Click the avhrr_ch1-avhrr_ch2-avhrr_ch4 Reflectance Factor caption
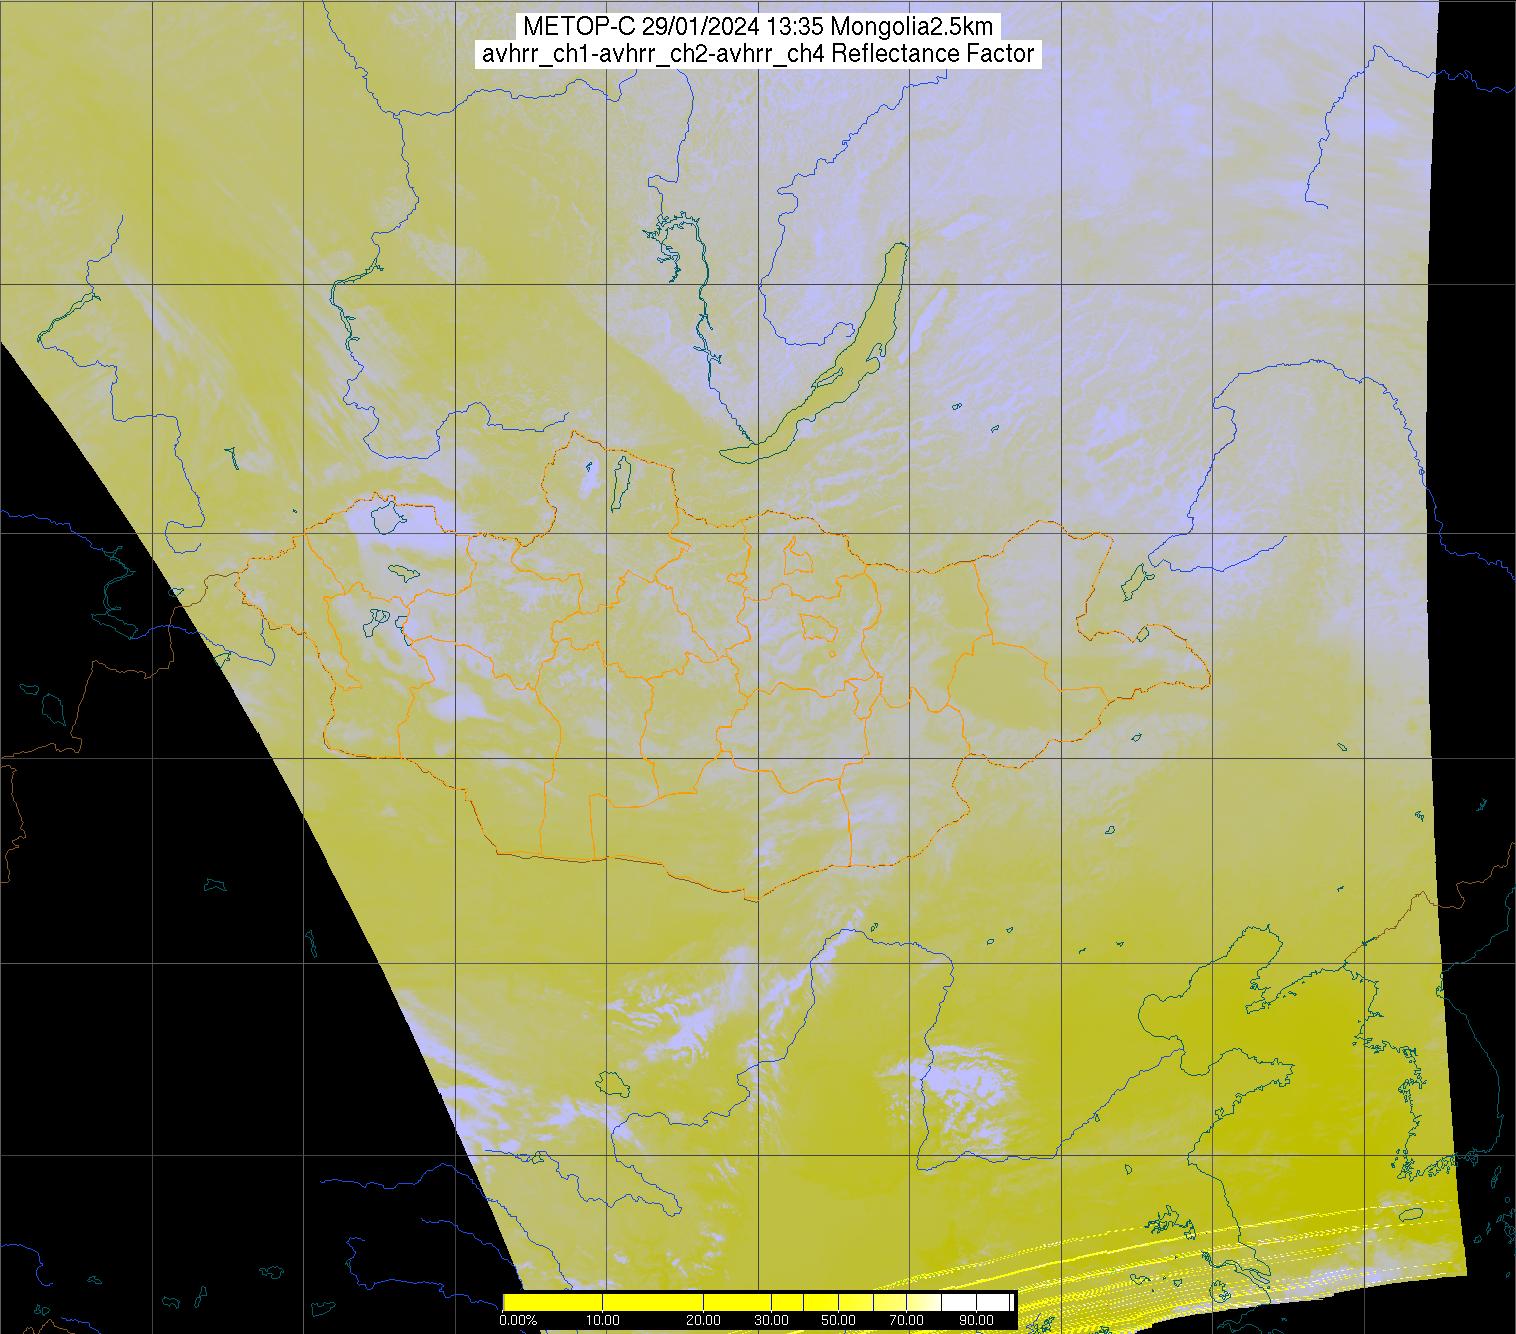This screenshot has width=1516, height=1334. (758, 54)
